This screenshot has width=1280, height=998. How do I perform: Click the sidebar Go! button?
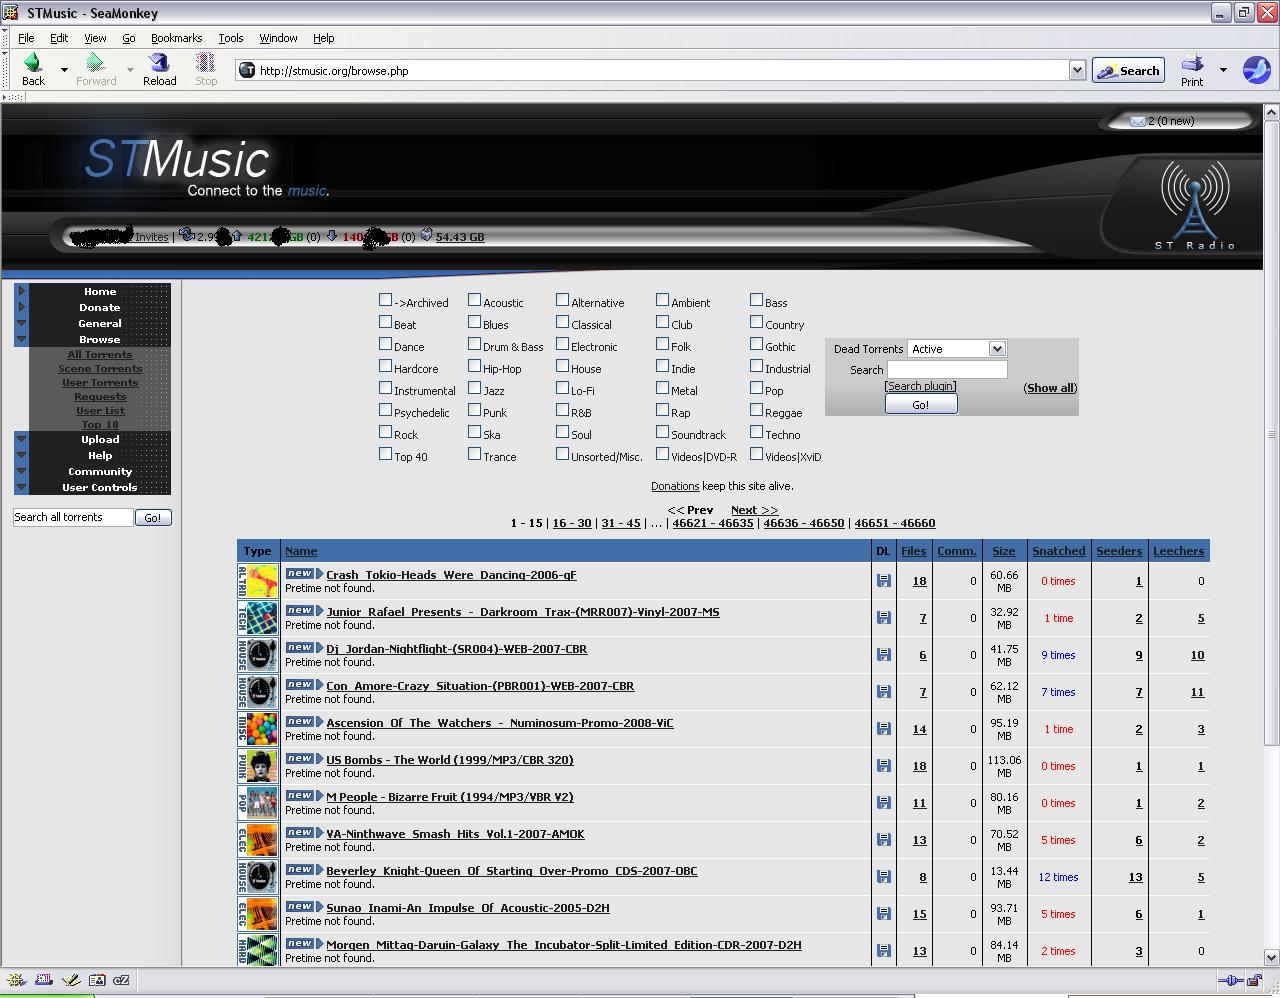coord(153,517)
